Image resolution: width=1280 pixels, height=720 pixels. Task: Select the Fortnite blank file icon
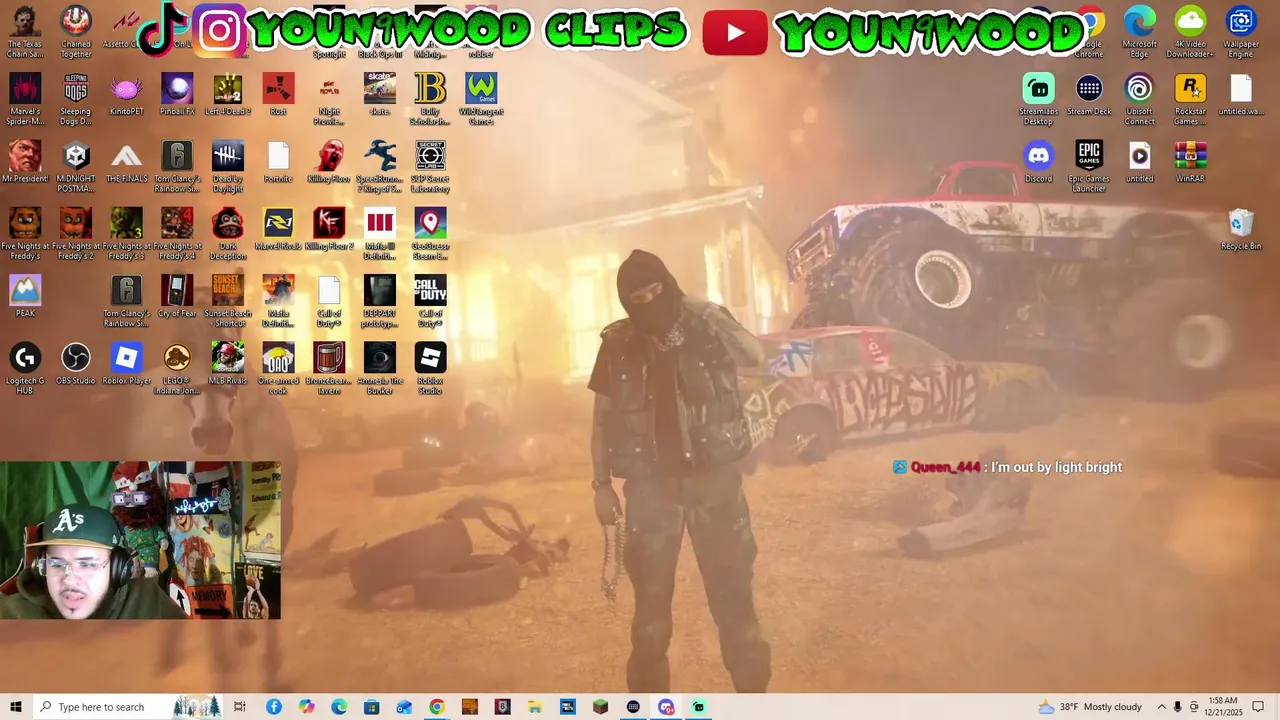[x=278, y=162]
